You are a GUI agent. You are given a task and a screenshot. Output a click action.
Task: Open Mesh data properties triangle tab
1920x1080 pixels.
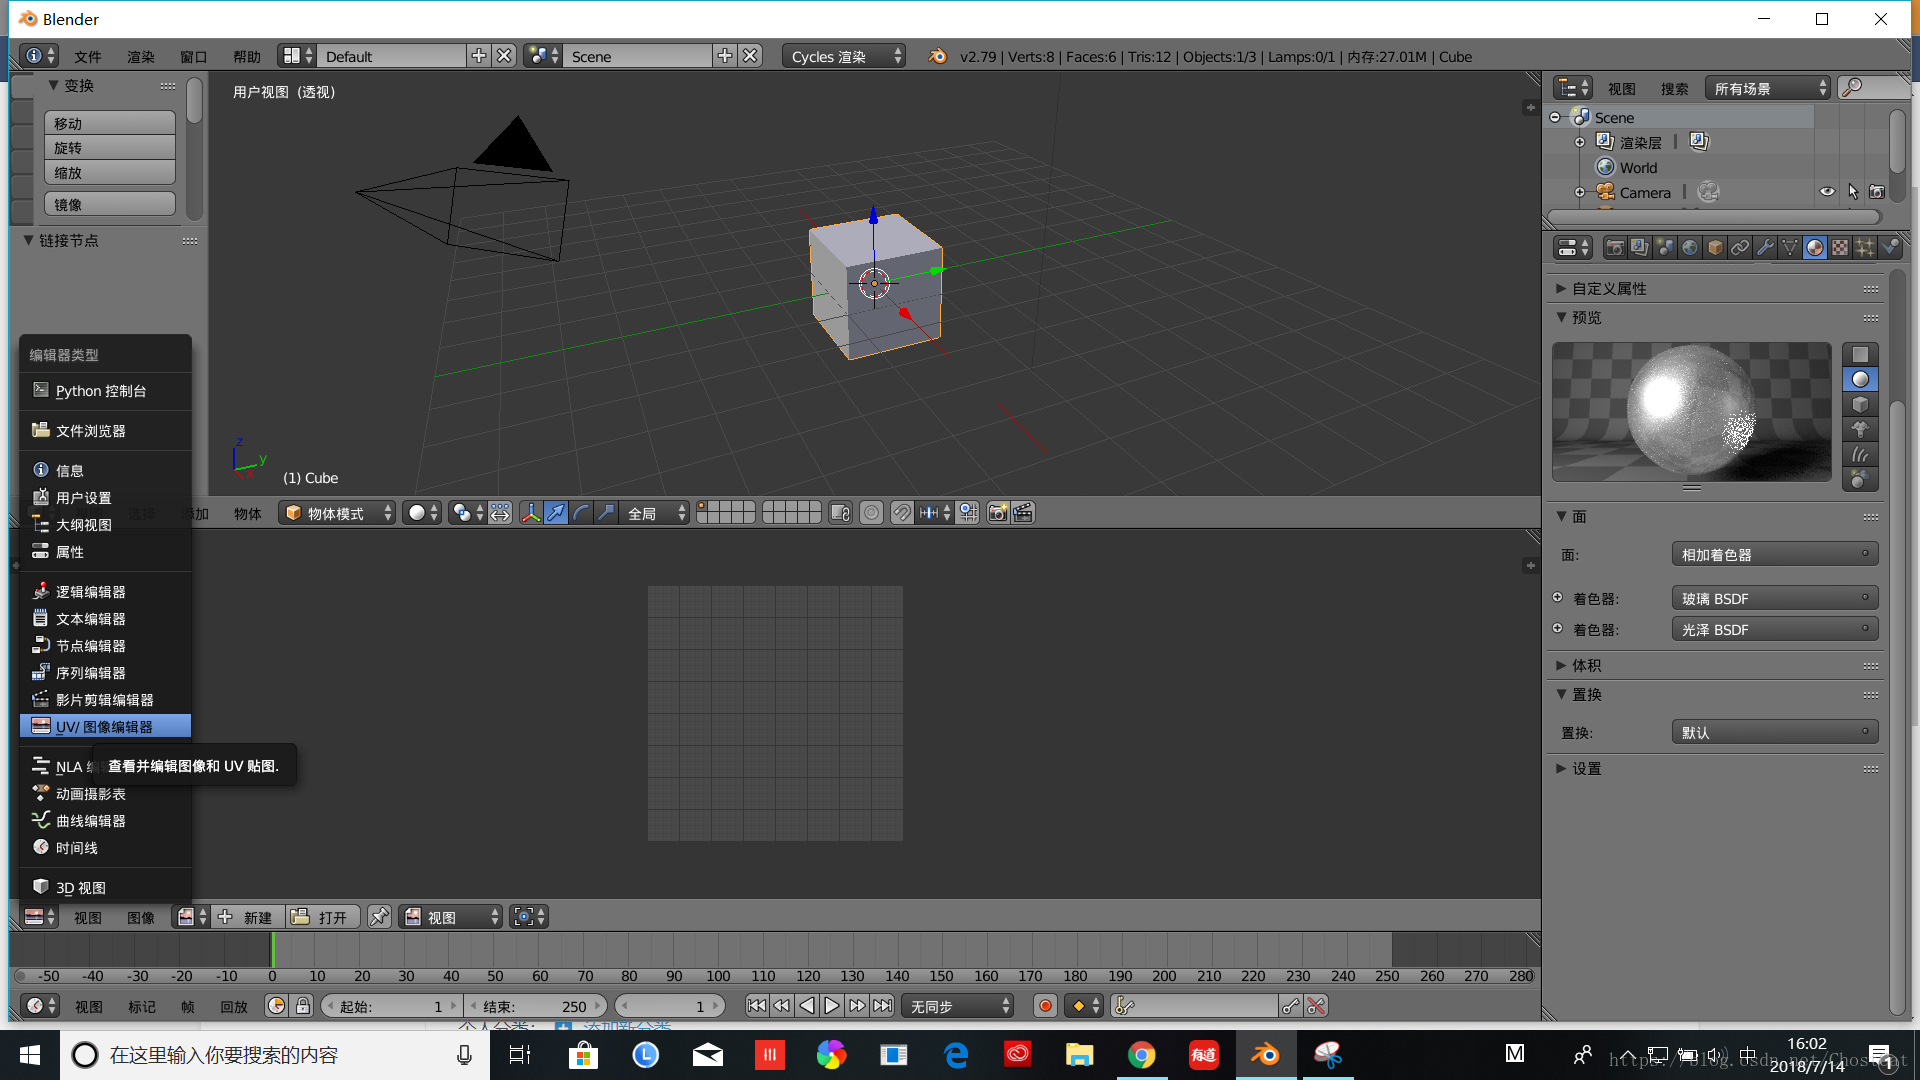tap(1790, 247)
